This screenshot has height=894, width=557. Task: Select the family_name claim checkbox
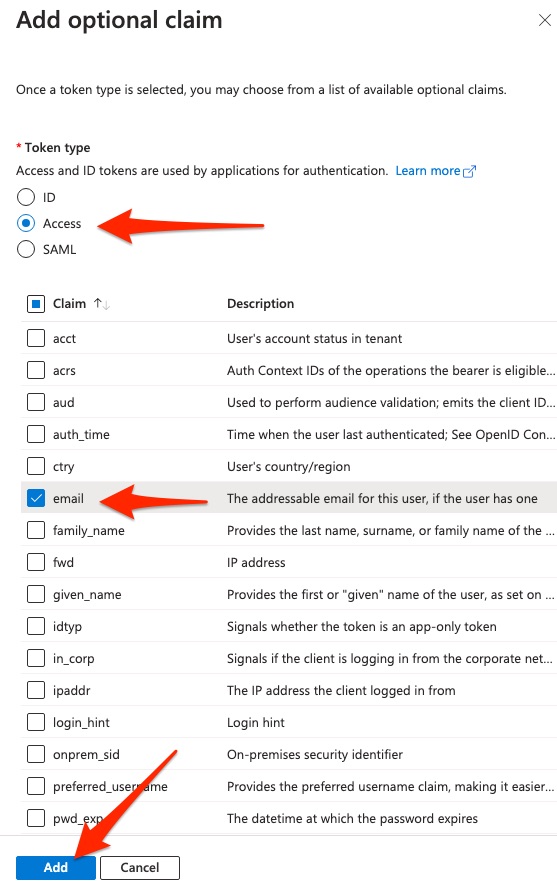(36, 530)
